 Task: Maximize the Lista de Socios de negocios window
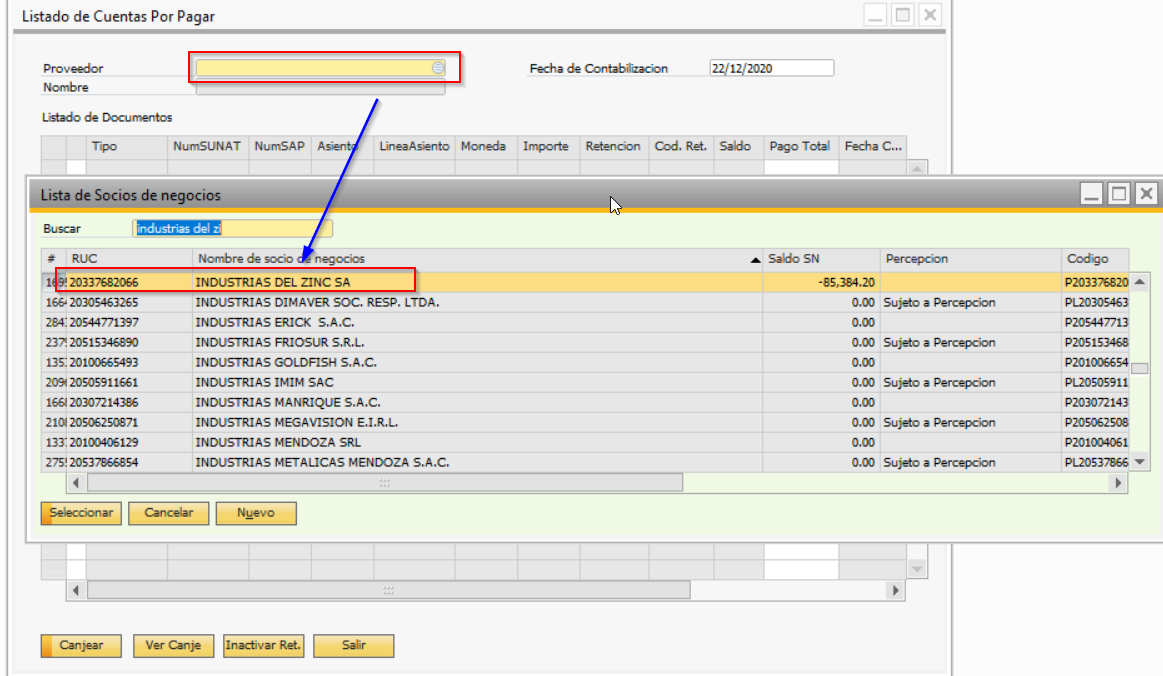click(1118, 194)
